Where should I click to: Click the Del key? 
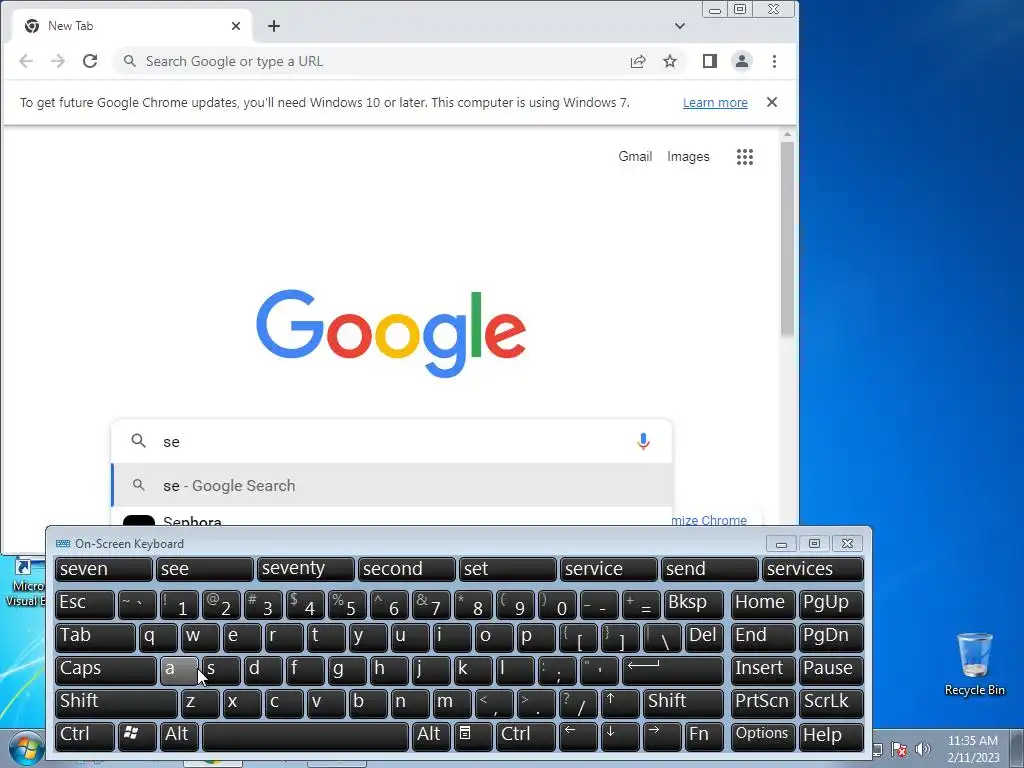pyautogui.click(x=704, y=637)
